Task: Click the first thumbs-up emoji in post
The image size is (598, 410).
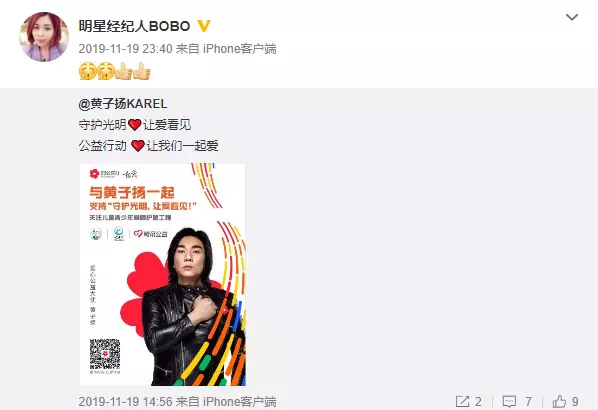Action: [124, 71]
